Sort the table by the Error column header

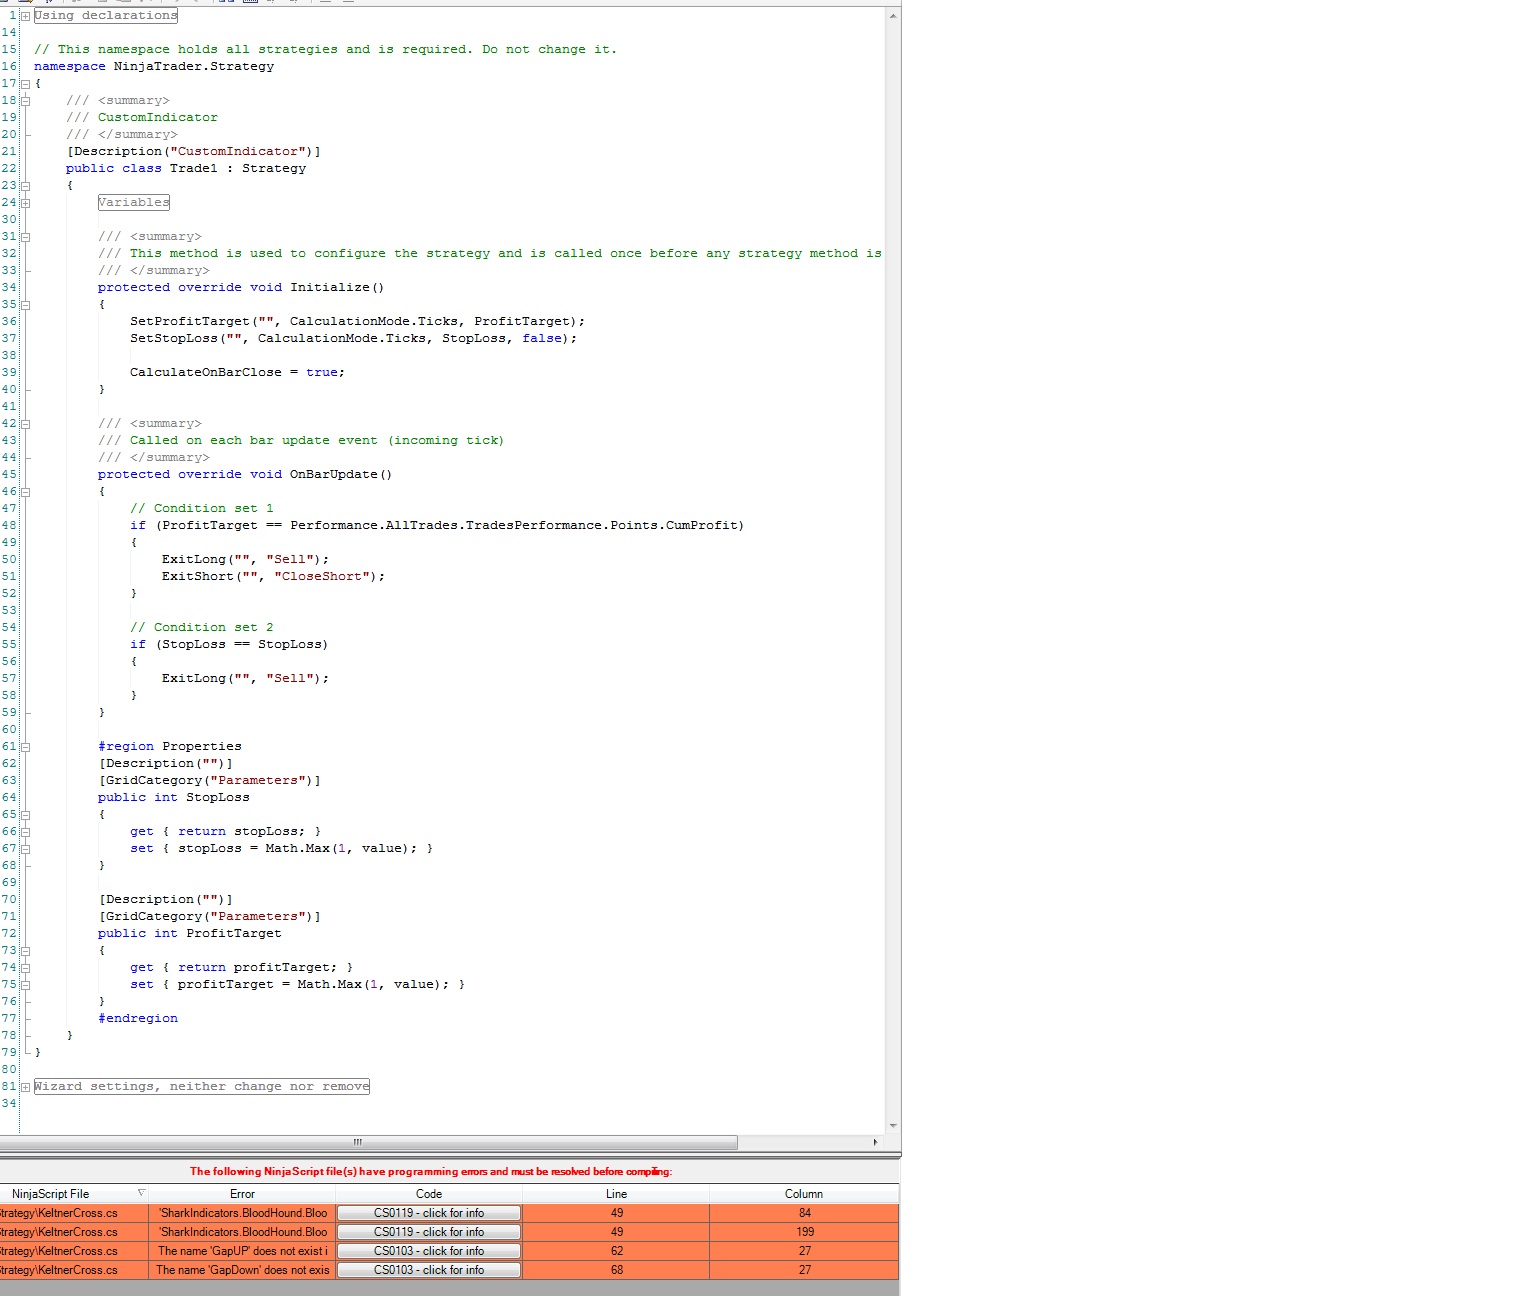pos(242,1194)
